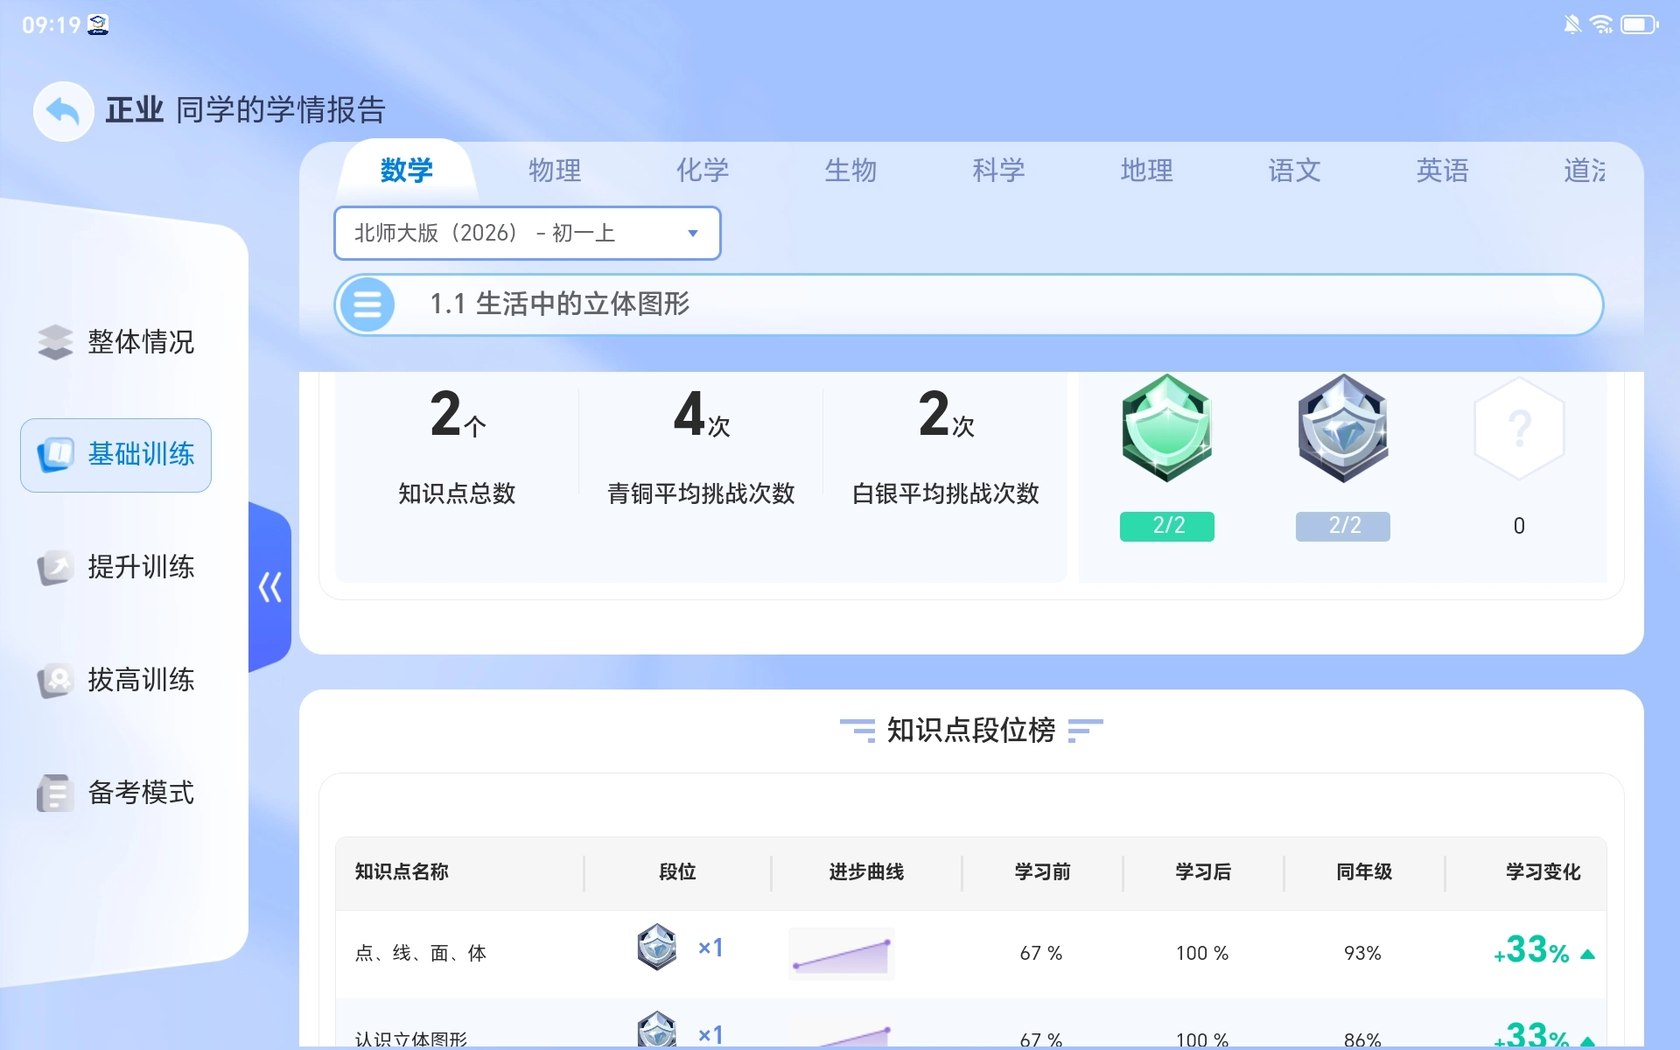Click the 进步曲线 column header
The image size is (1680, 1050).
866,872
